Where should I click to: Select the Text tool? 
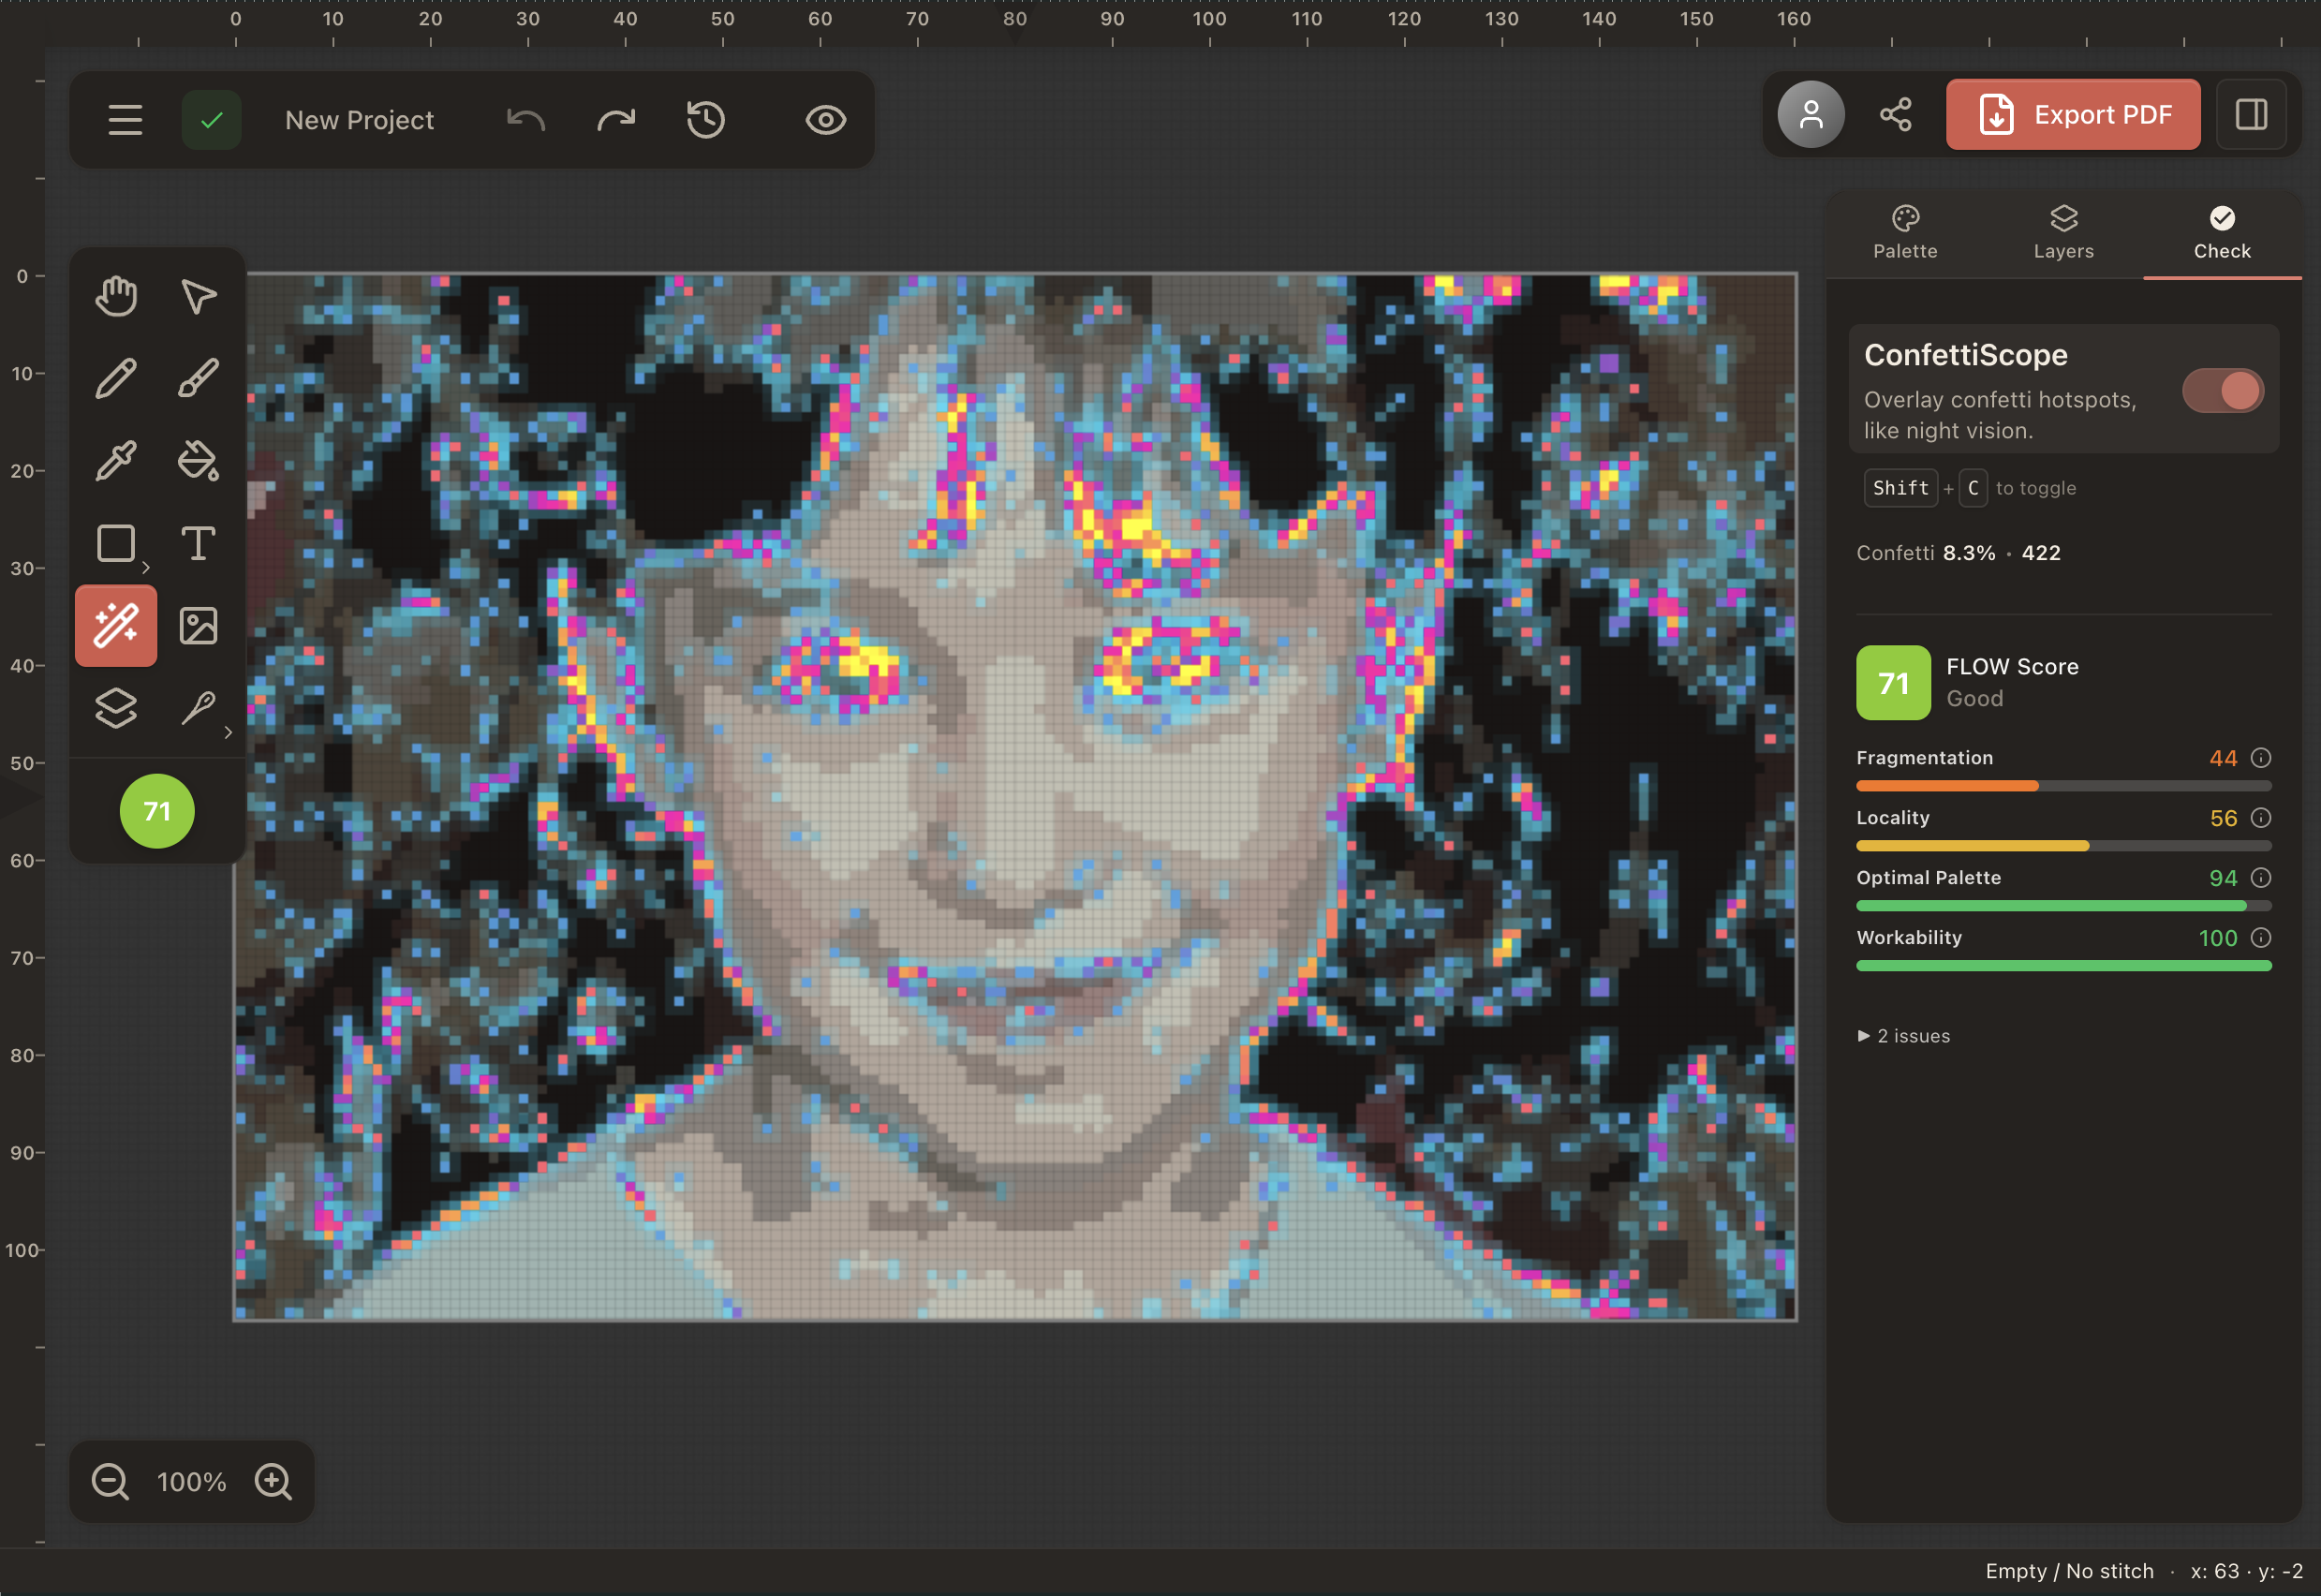coord(198,543)
